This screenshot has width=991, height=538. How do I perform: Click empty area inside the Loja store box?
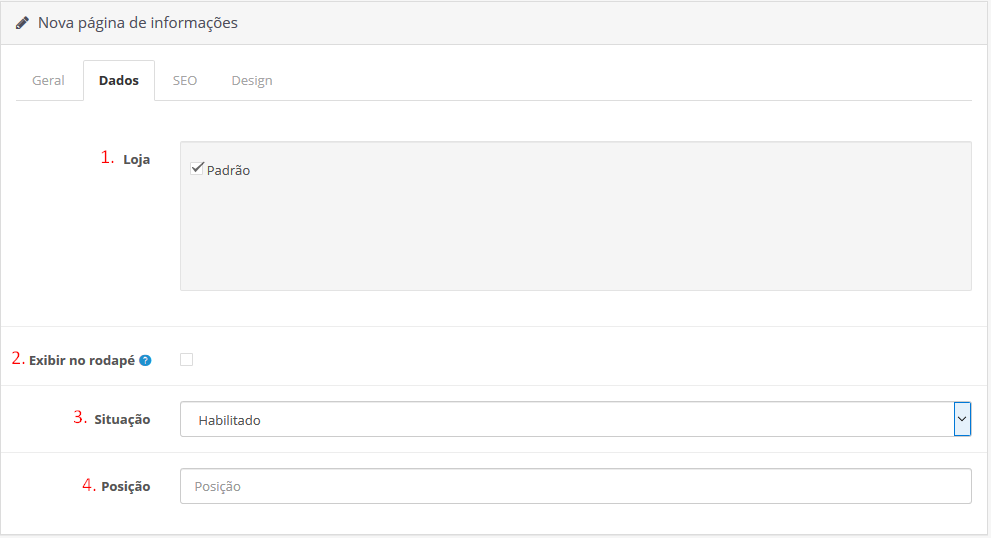[575, 240]
